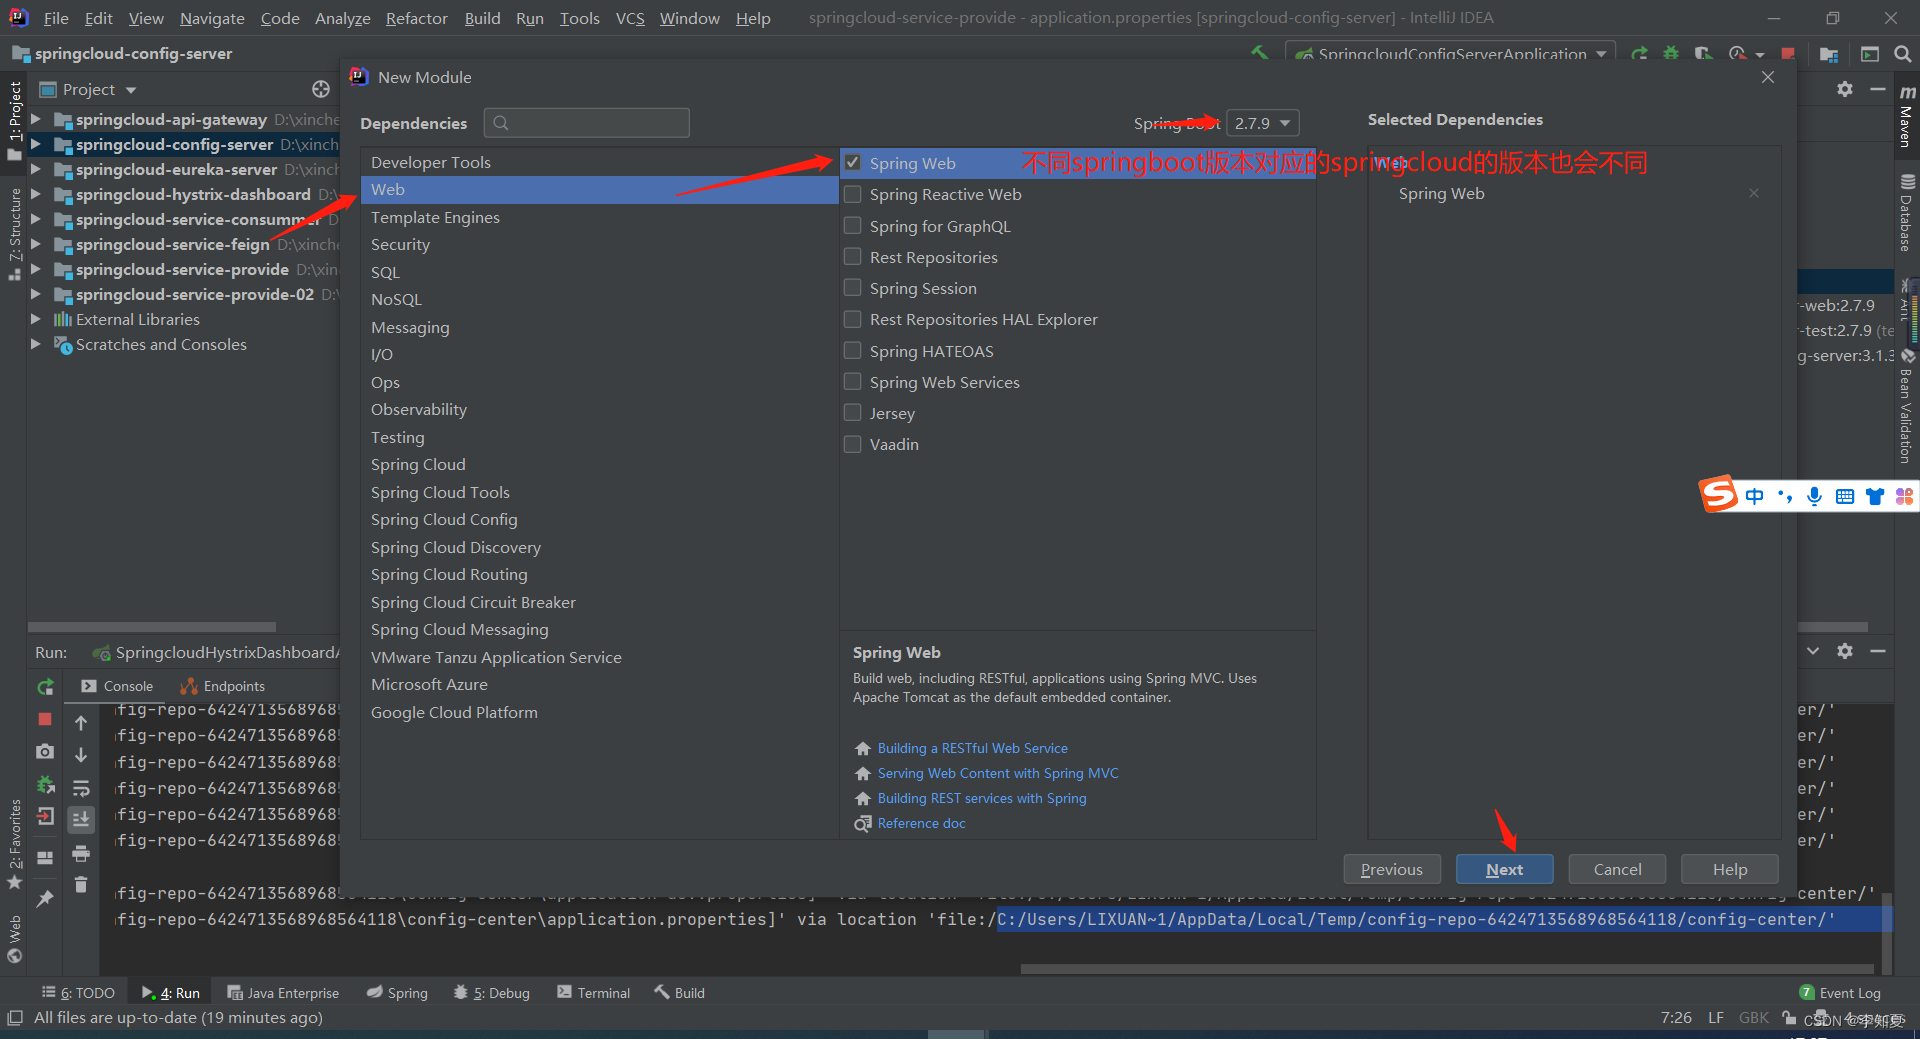Click the Cancel button

pos(1617,869)
